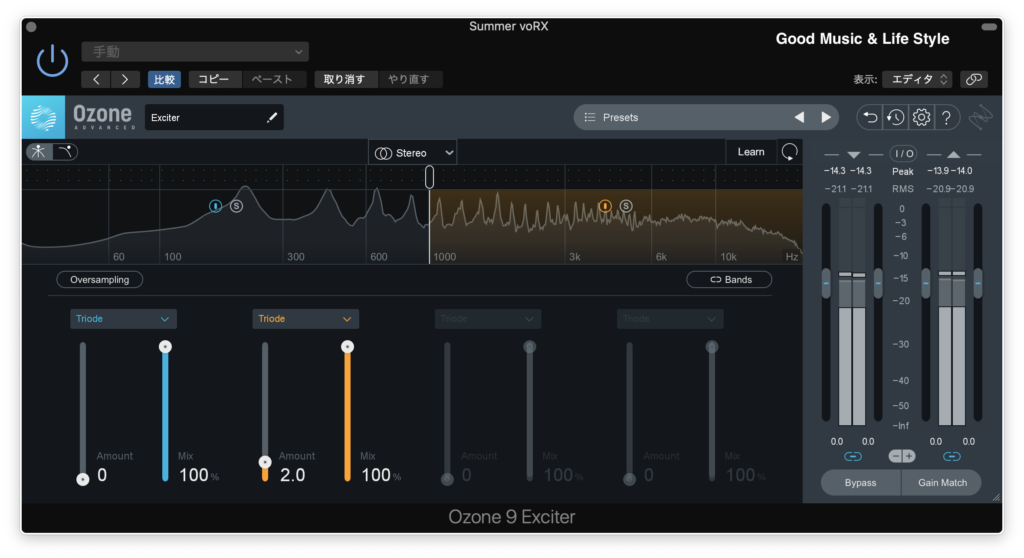
Task: Toggle the Bands link button
Action: coord(729,280)
